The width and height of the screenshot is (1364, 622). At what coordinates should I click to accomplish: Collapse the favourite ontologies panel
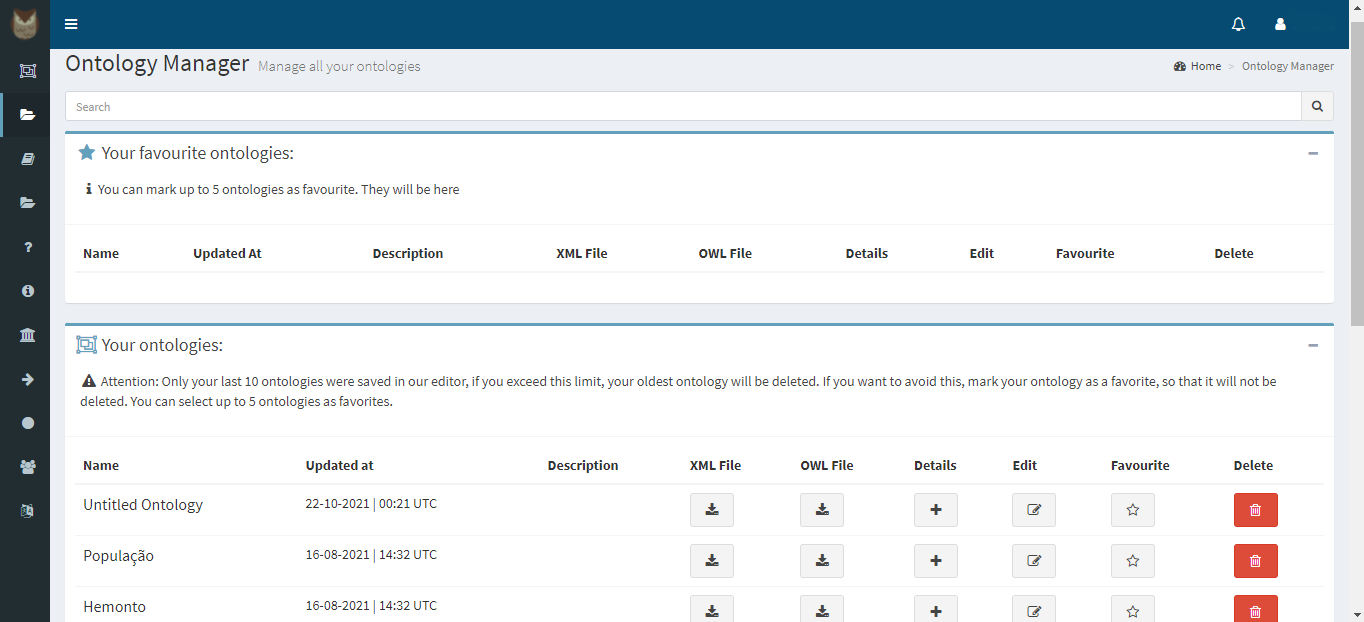point(1313,153)
